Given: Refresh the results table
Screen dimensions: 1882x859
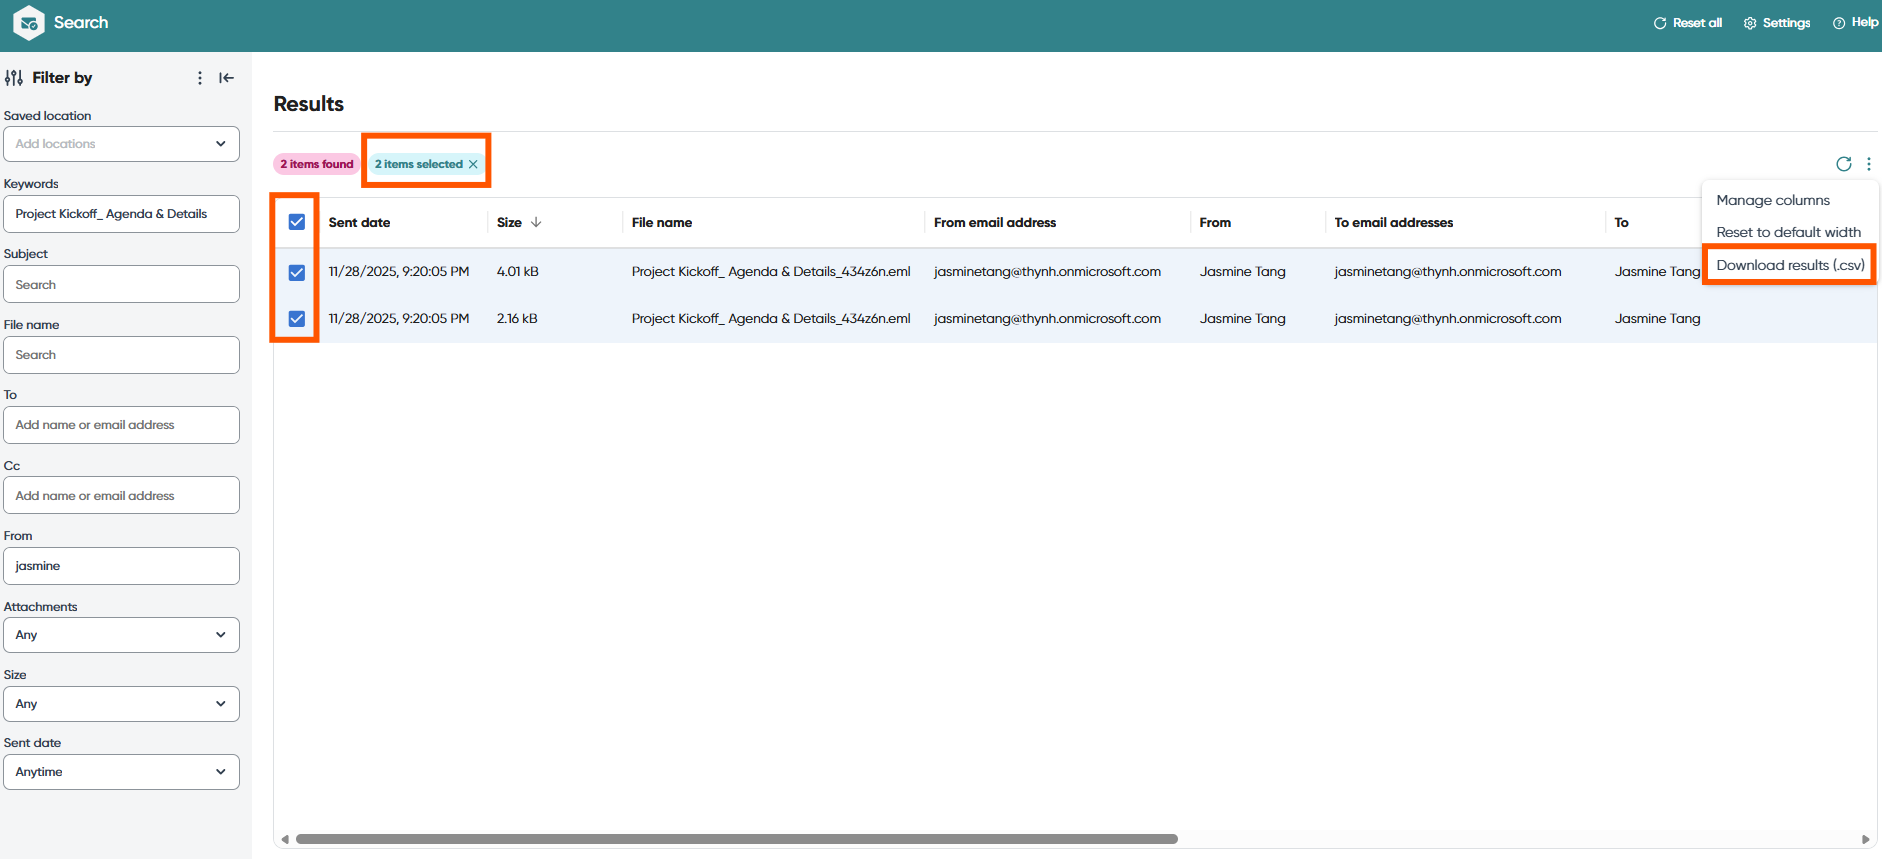Looking at the screenshot, I should [1844, 164].
